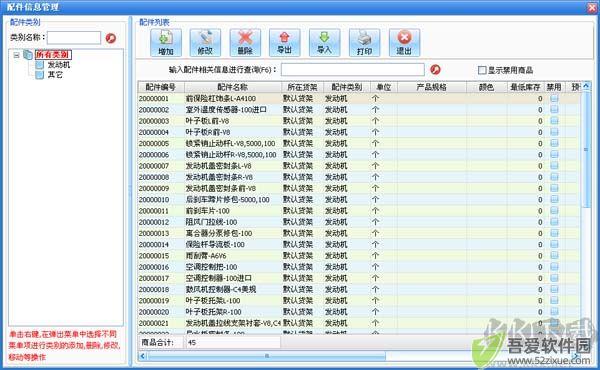Toggle 禁用 checkbox for row 20000003
The width and height of the screenshot is (600, 370).
click(554, 121)
